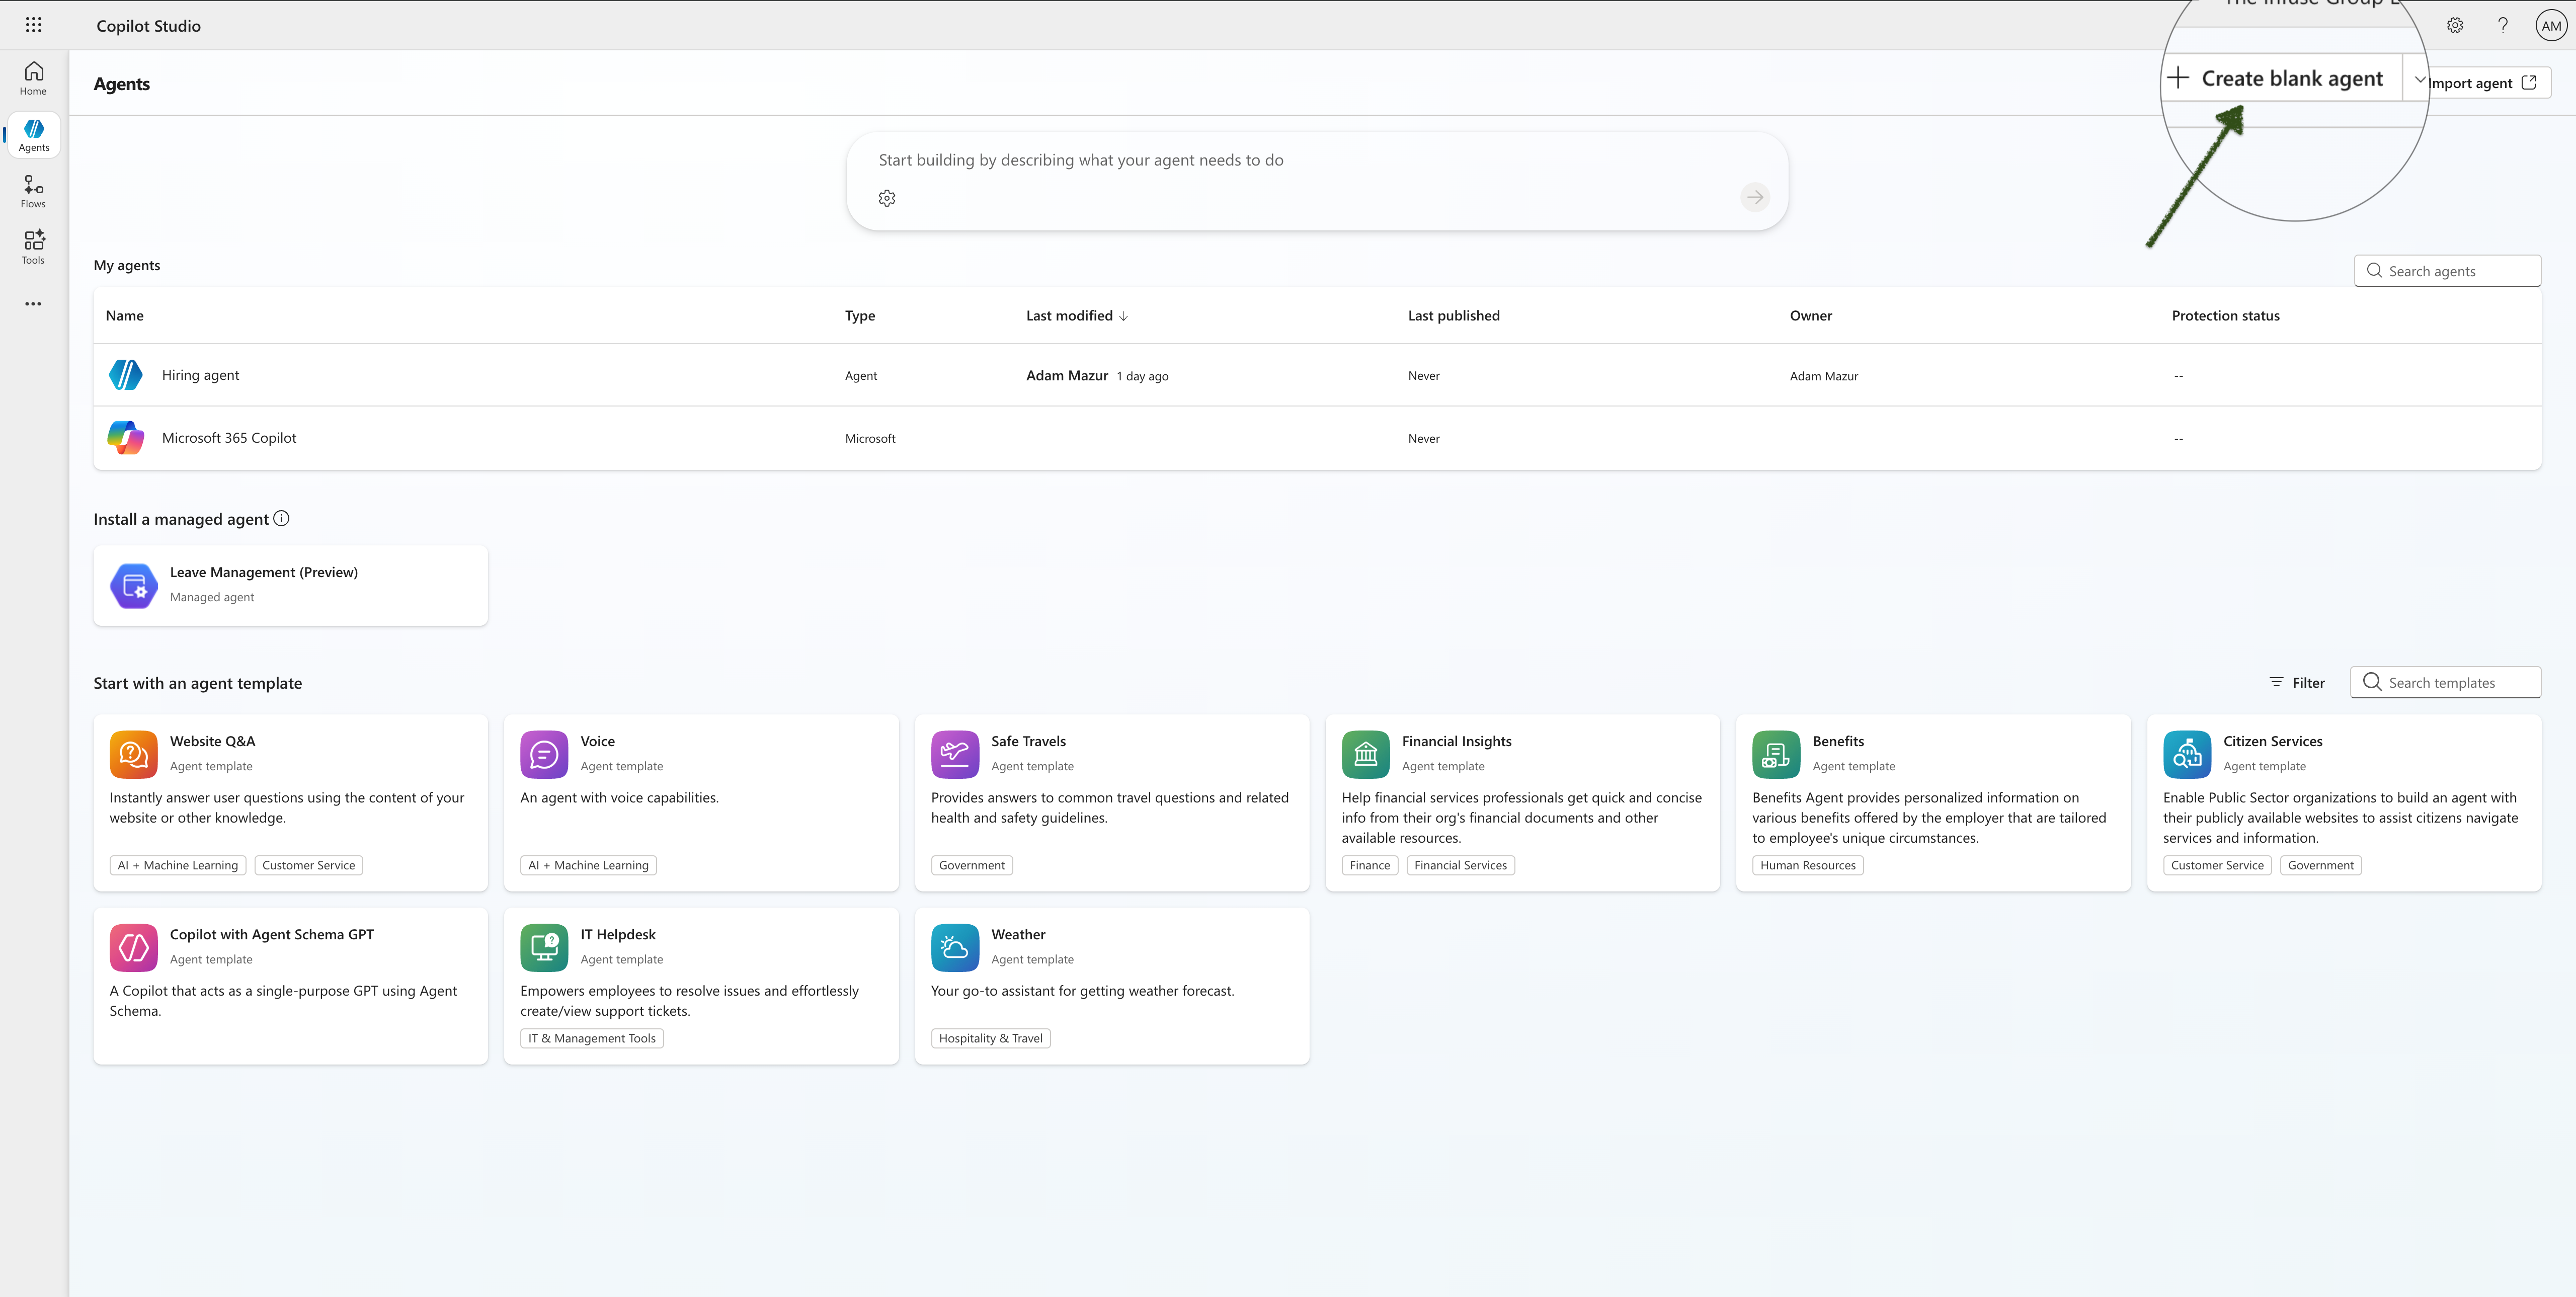This screenshot has height=1297, width=2576.
Task: Click the Copilot Studio title
Action: [x=149, y=26]
